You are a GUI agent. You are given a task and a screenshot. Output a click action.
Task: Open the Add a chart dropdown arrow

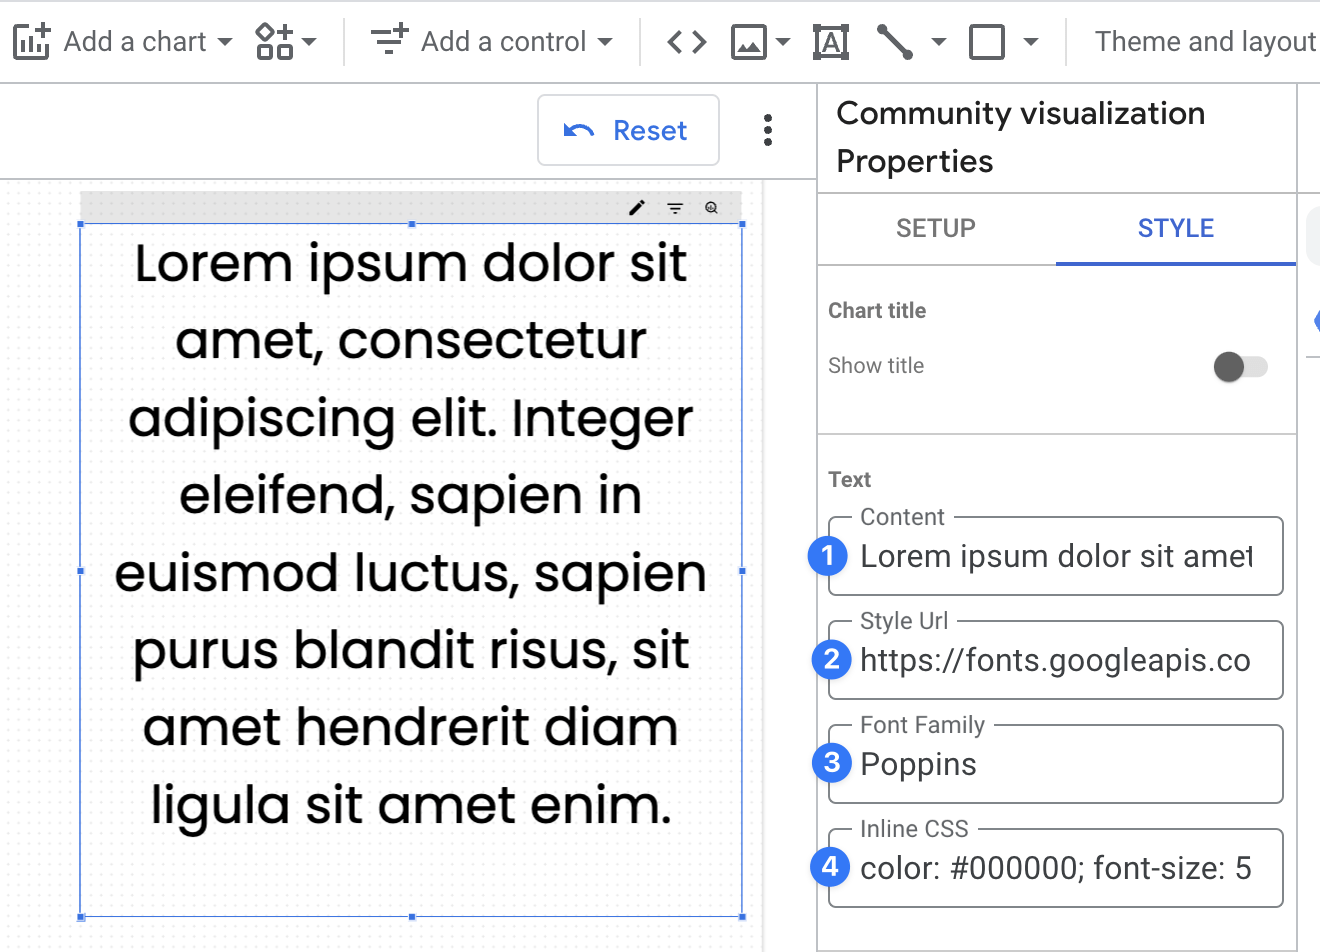tap(225, 41)
